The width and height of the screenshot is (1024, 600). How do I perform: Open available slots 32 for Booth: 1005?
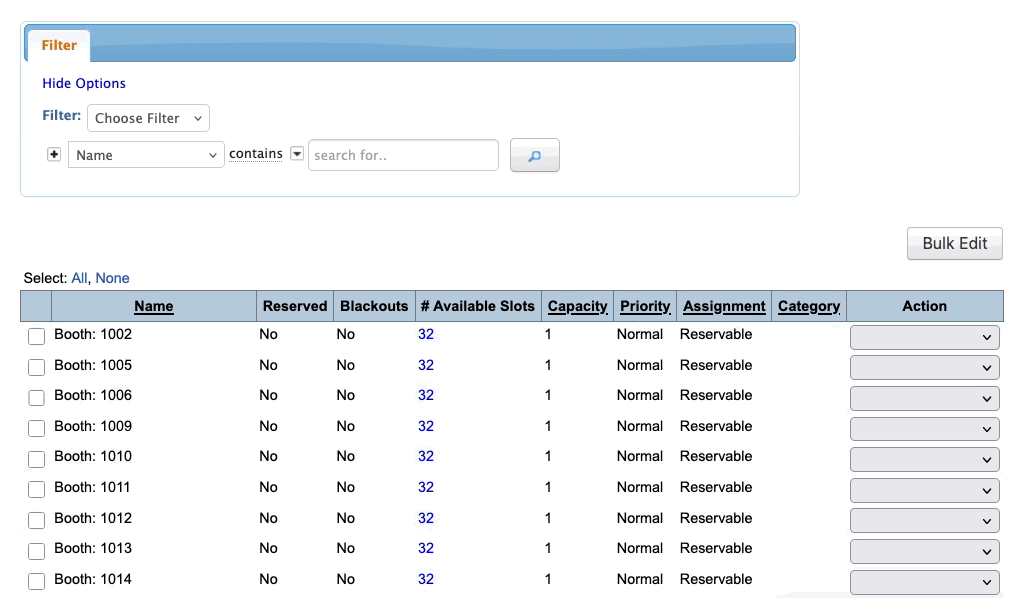click(x=426, y=365)
